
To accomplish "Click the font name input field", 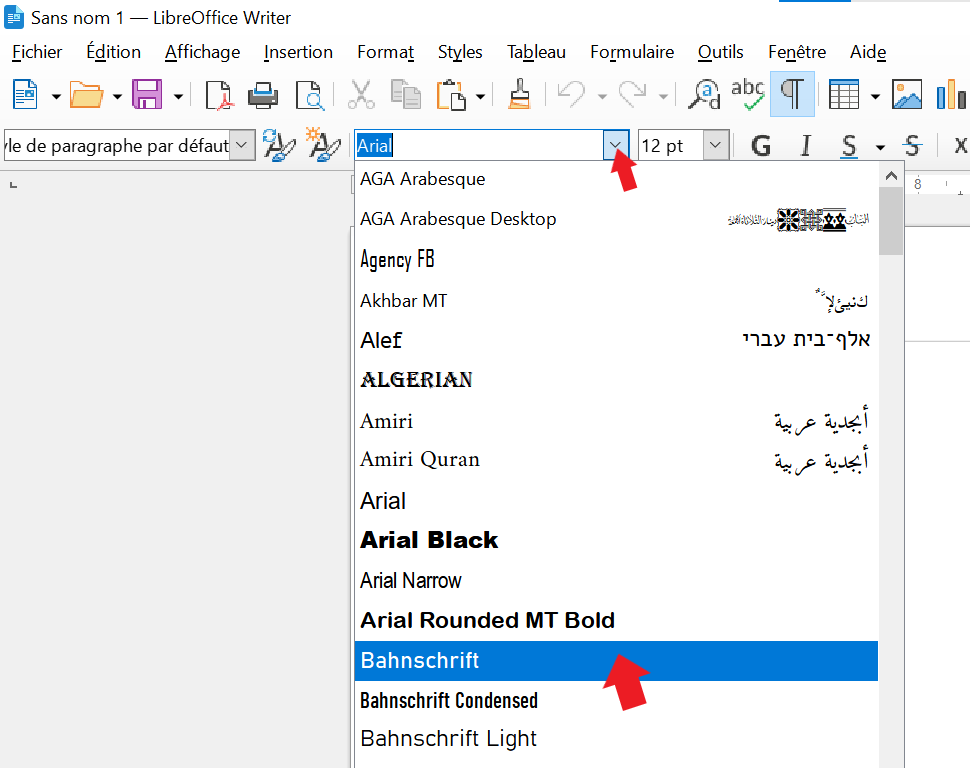I will (478, 146).
